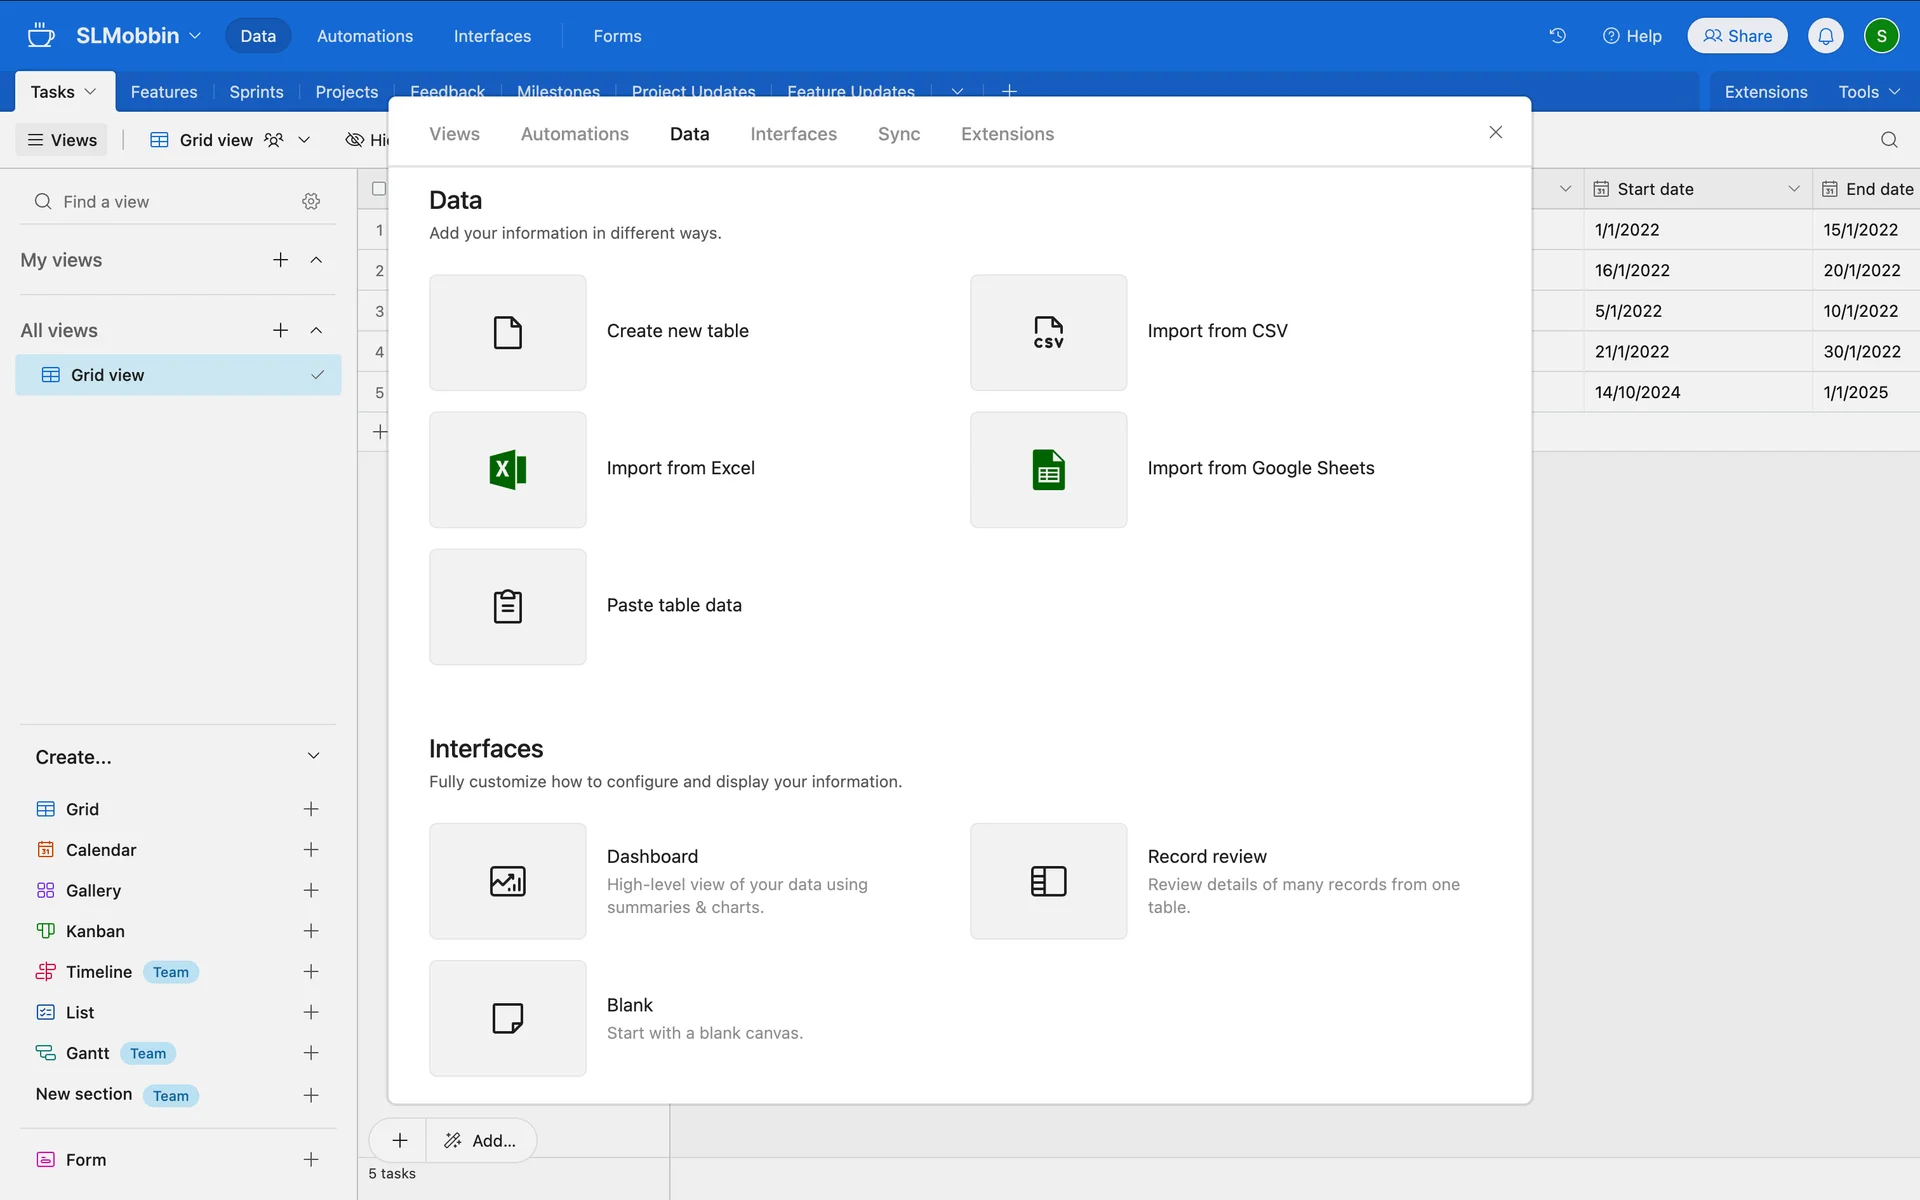Click the Paste table data clipboard icon
Viewport: 1920px width, 1200px height.
coord(507,606)
